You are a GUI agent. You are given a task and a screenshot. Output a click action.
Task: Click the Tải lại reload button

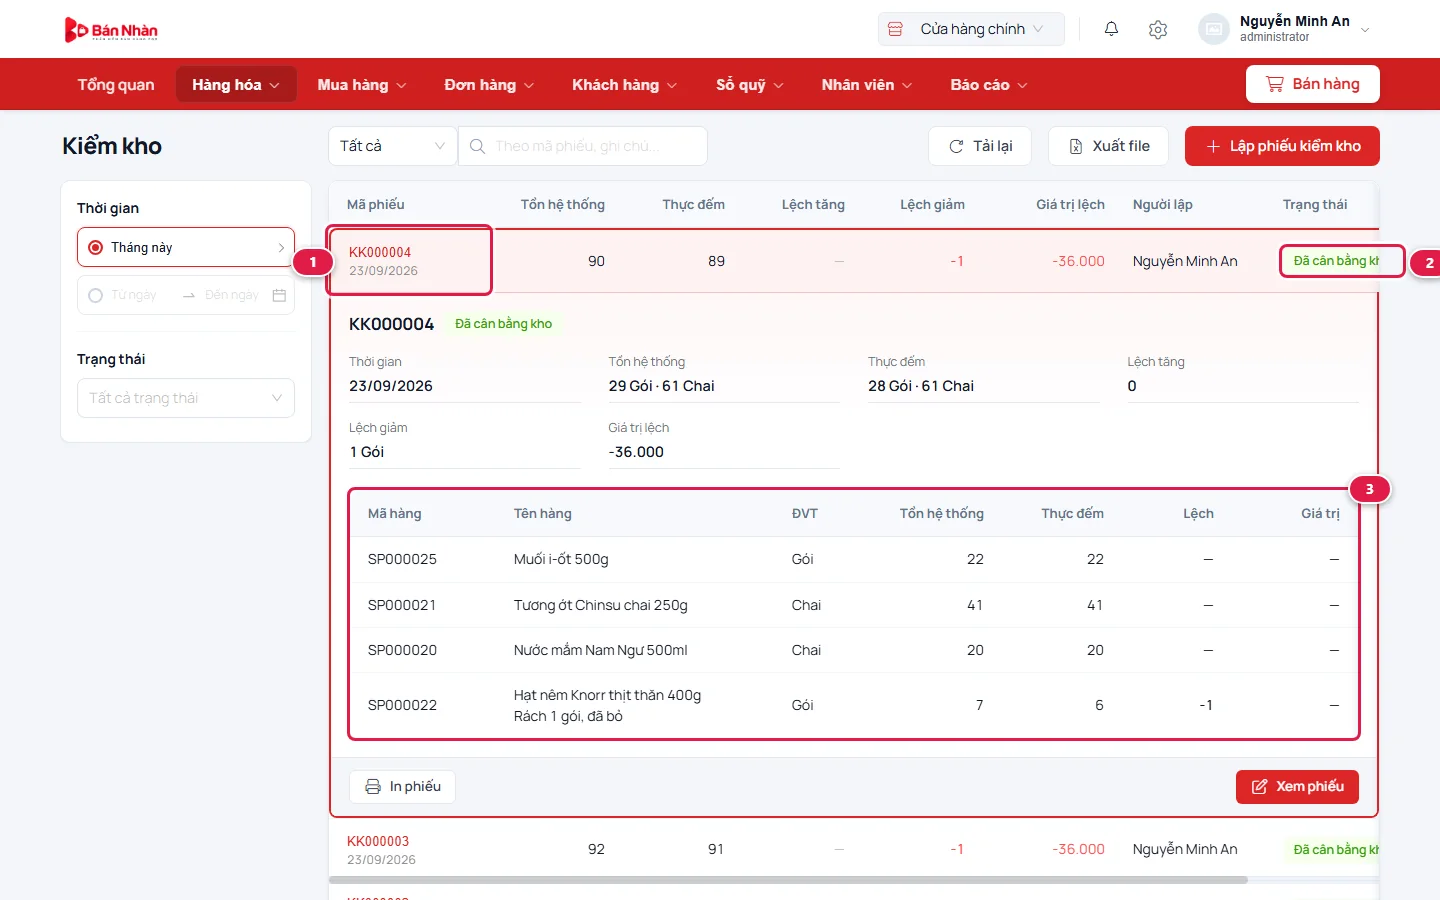tap(980, 146)
